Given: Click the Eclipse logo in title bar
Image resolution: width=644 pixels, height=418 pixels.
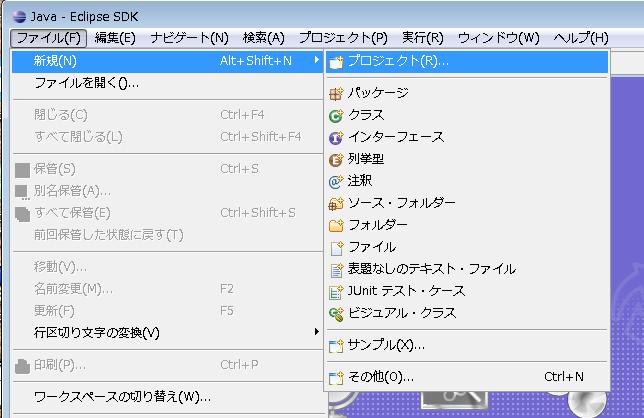Looking at the screenshot, I should pyautogui.click(x=19, y=16).
